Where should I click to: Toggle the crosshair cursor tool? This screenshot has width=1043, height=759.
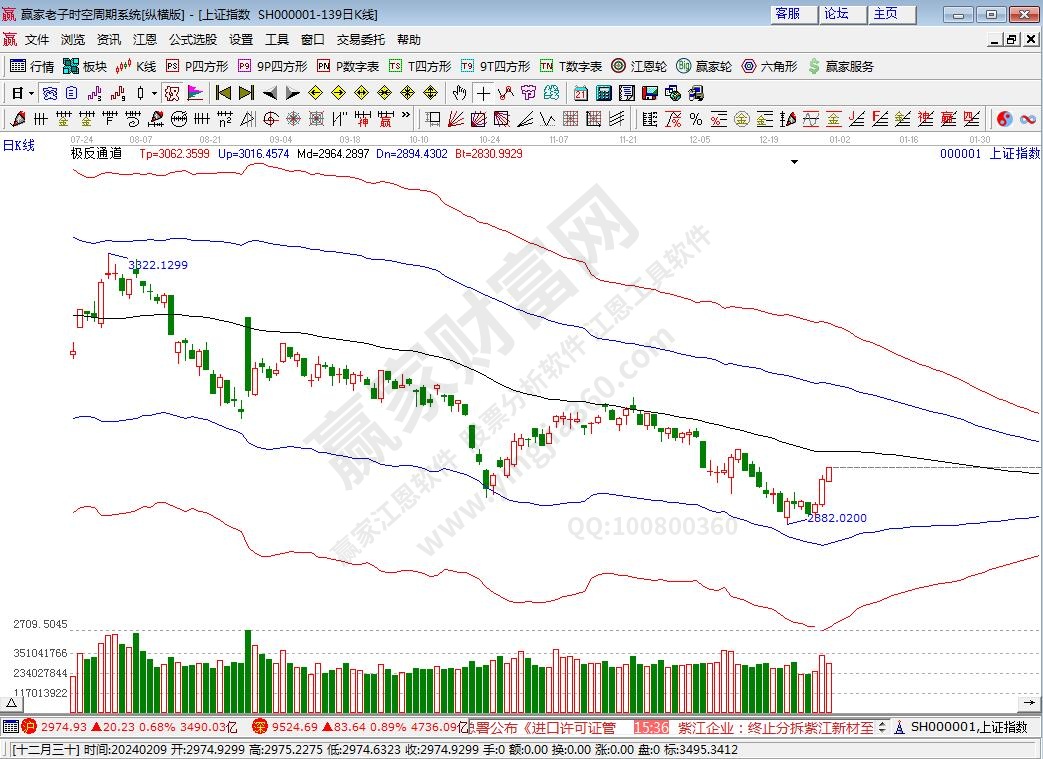[x=483, y=93]
